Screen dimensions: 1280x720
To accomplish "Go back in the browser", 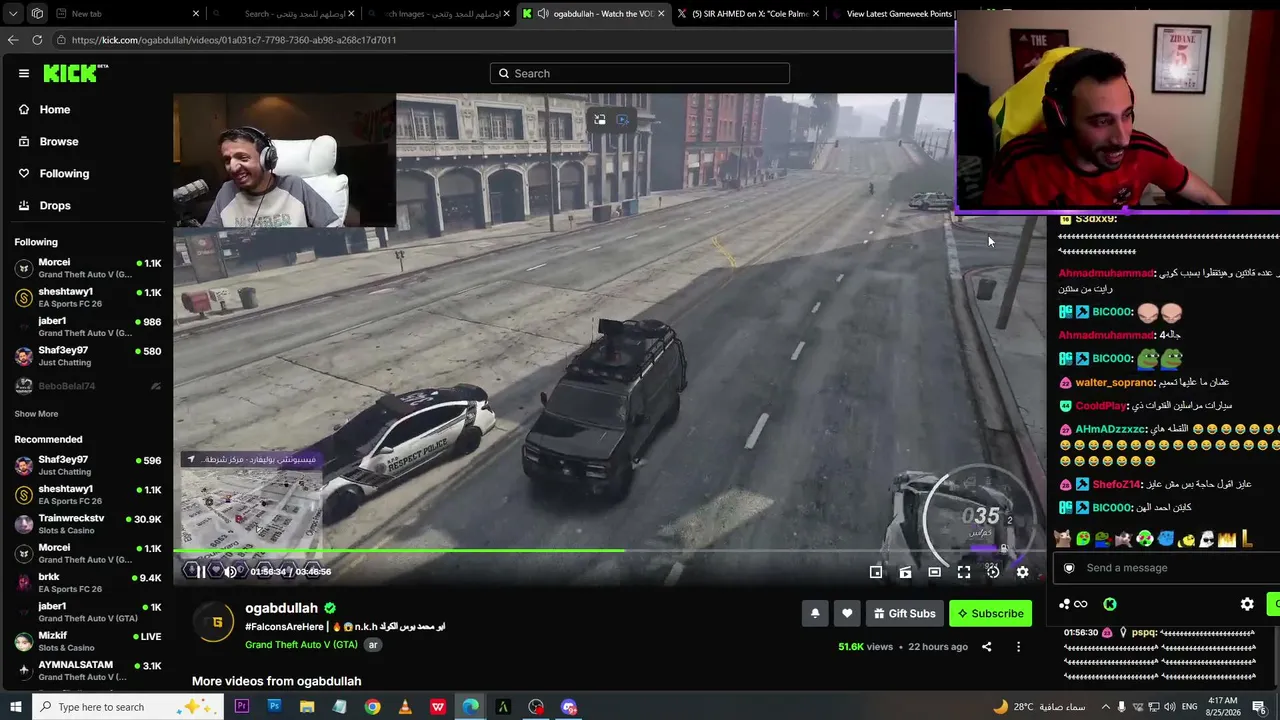I will coord(13,40).
